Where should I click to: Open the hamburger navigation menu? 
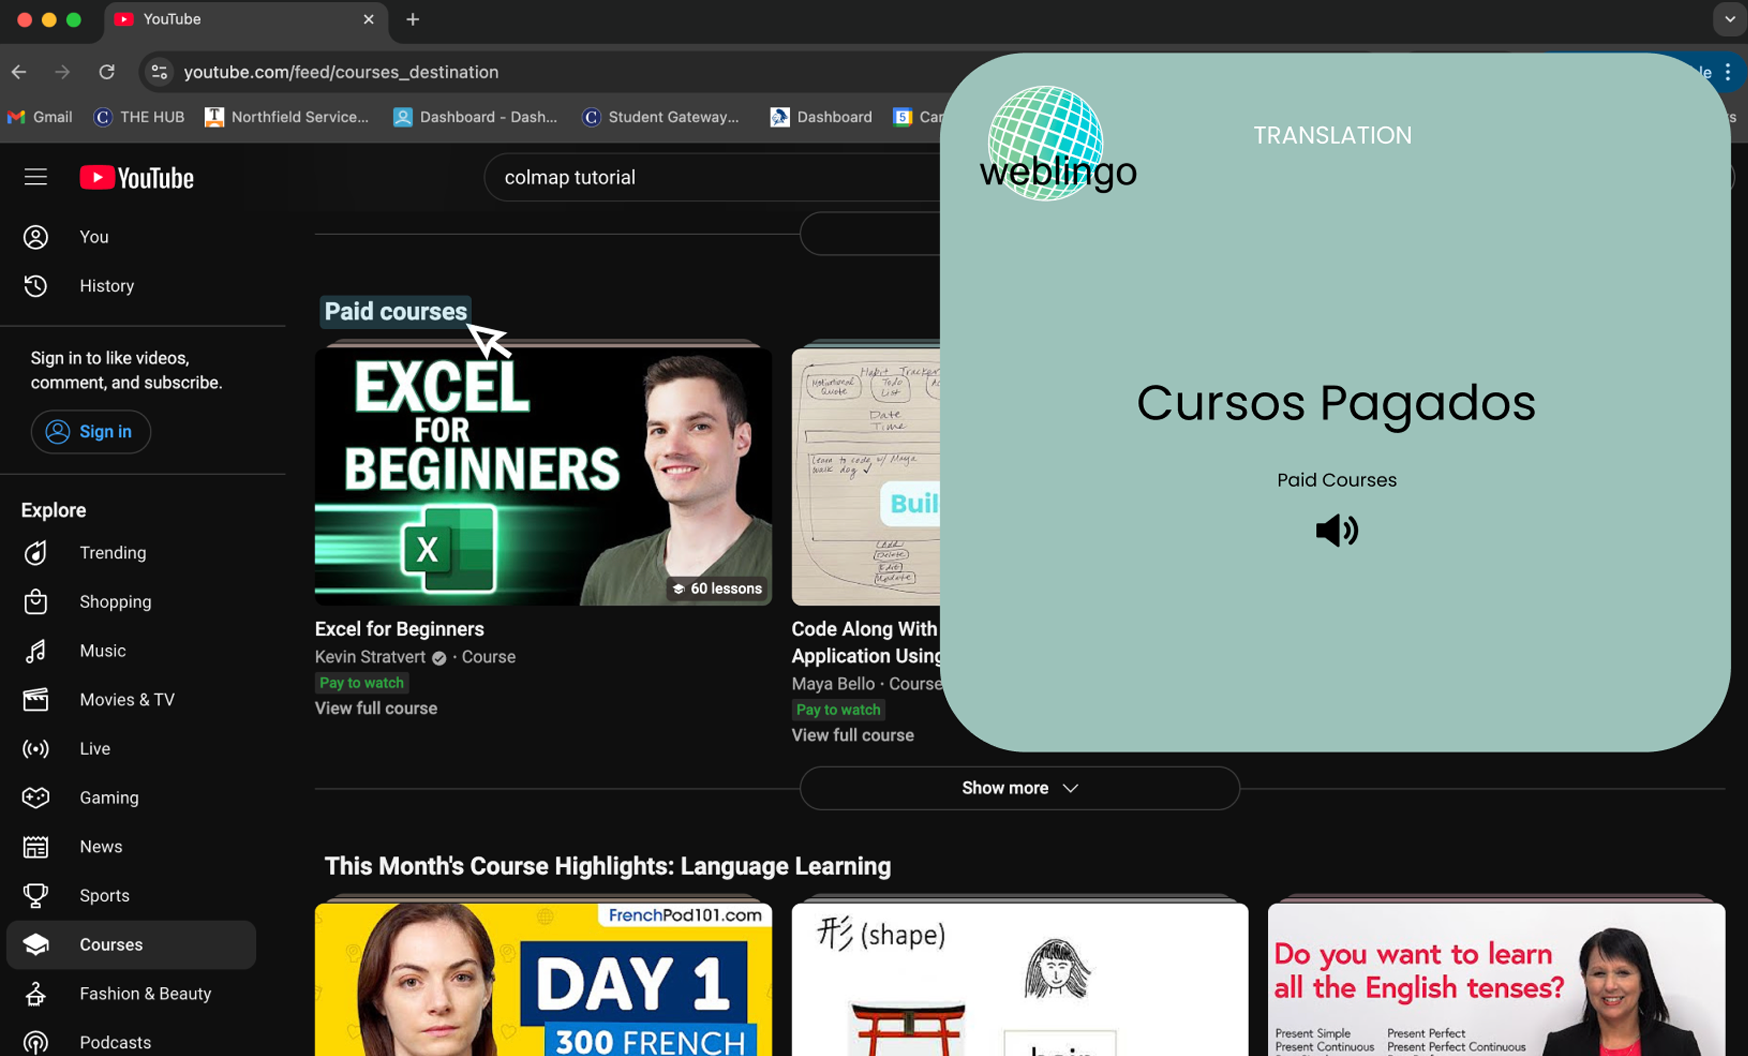pos(35,176)
